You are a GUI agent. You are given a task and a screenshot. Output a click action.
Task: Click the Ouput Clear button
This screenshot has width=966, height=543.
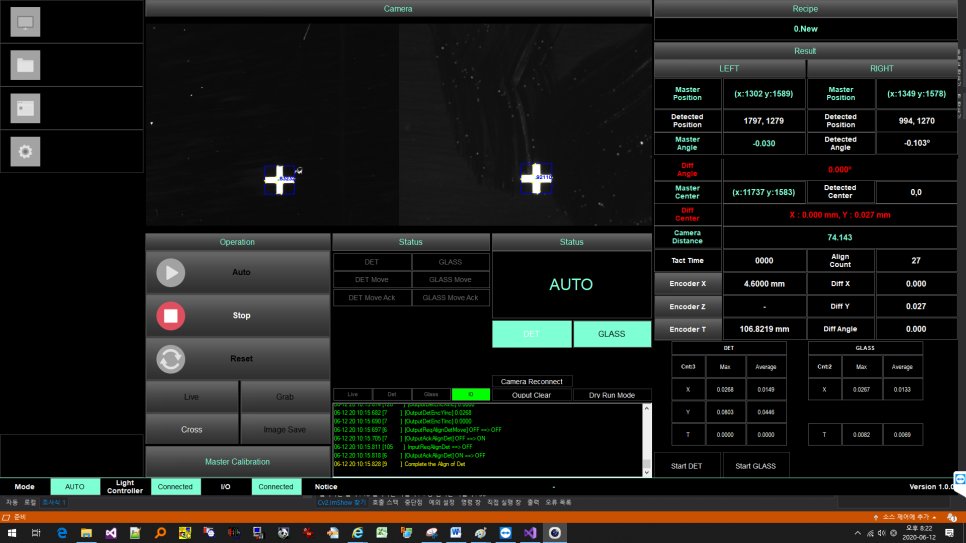532,395
